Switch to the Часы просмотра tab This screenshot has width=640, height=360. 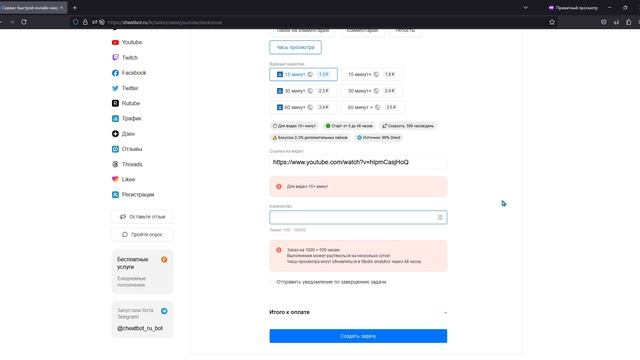coord(295,47)
